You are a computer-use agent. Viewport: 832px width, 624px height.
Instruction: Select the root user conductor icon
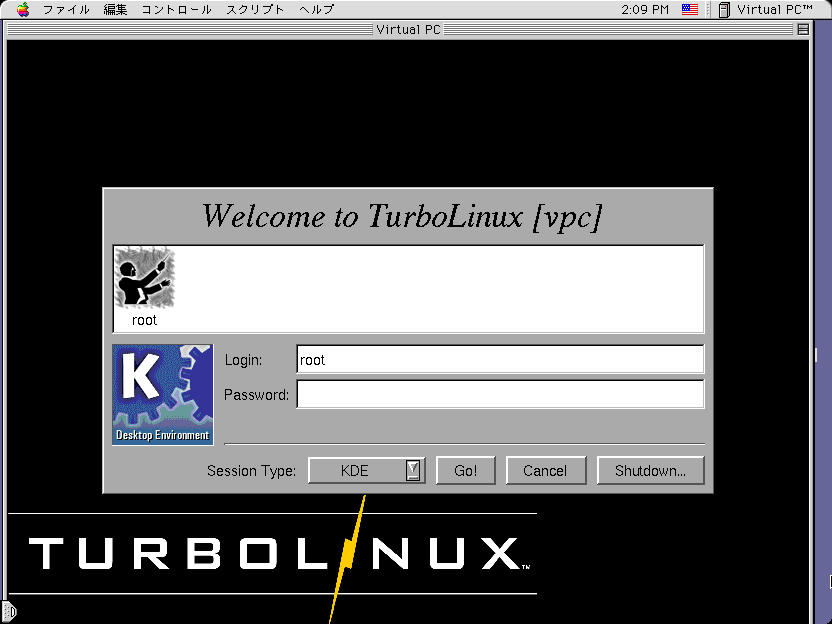(145, 277)
